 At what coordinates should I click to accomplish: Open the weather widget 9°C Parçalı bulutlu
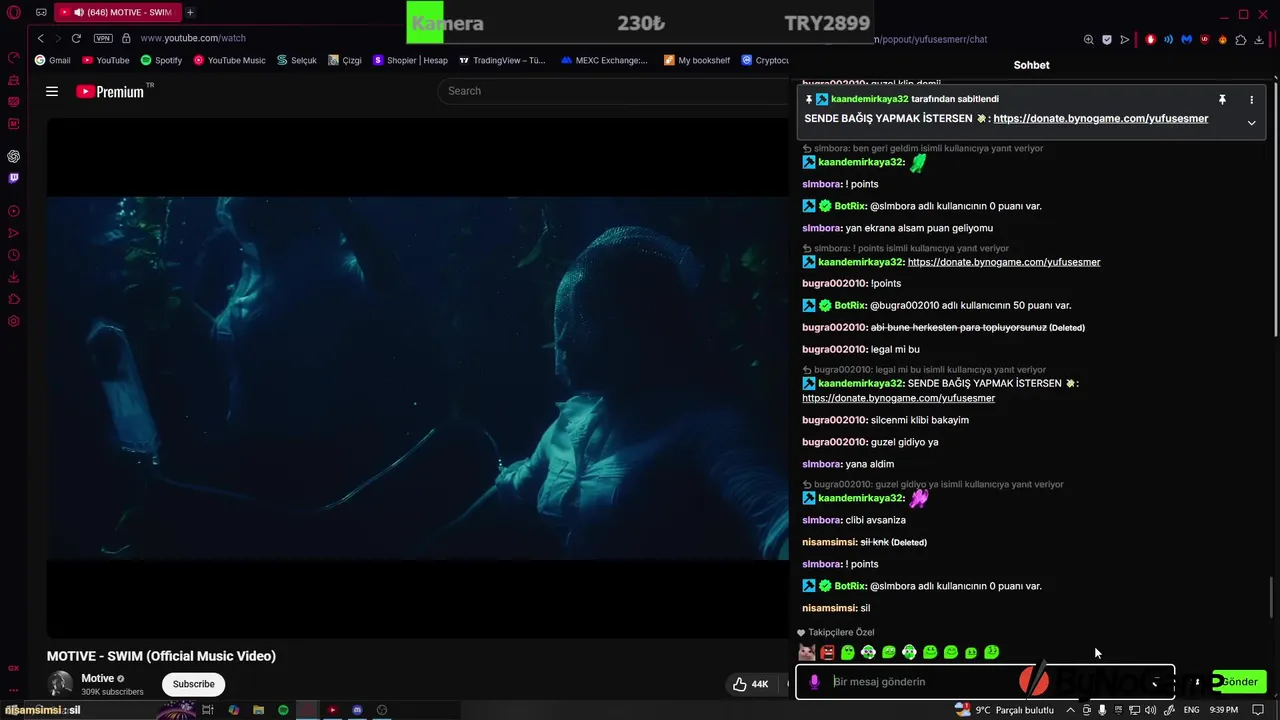click(x=1005, y=710)
